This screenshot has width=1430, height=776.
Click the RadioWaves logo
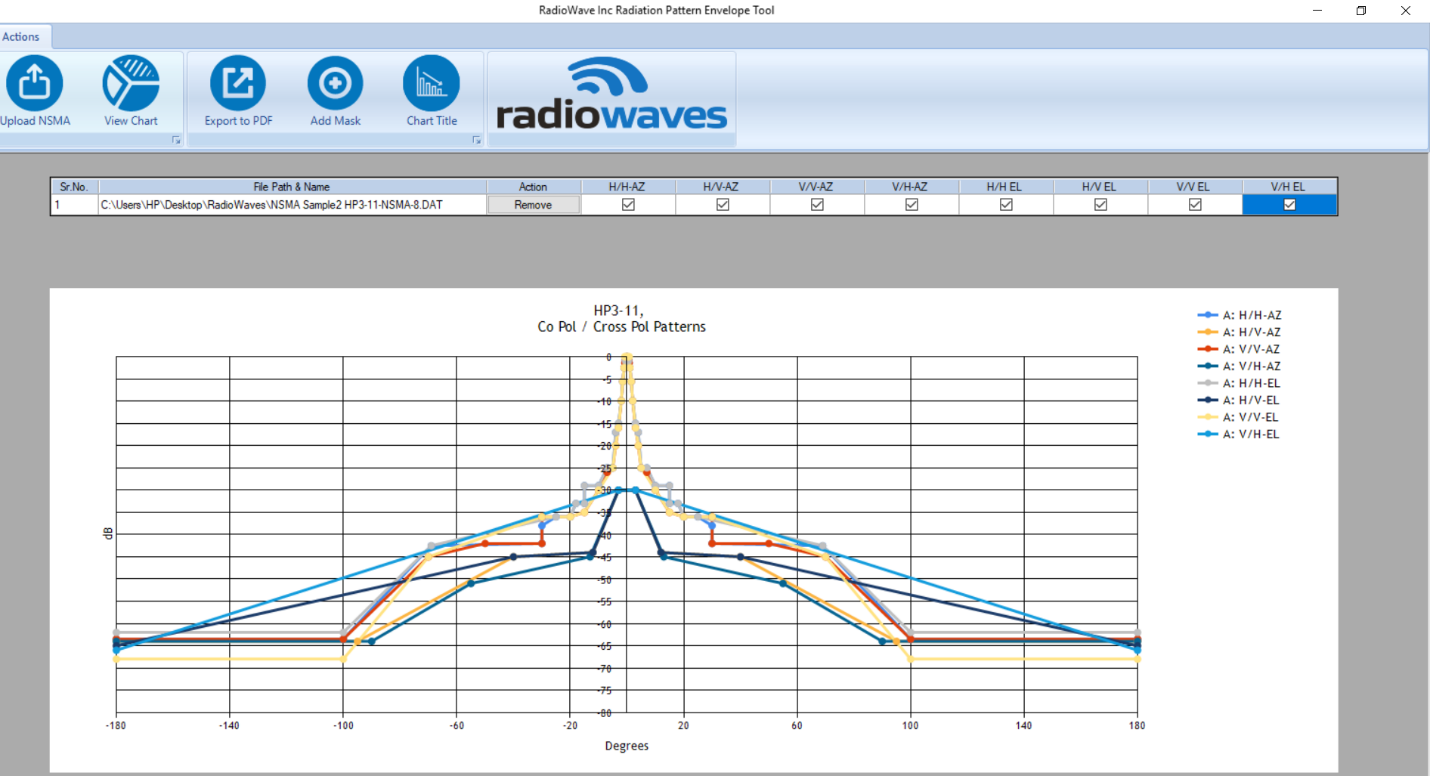point(612,95)
